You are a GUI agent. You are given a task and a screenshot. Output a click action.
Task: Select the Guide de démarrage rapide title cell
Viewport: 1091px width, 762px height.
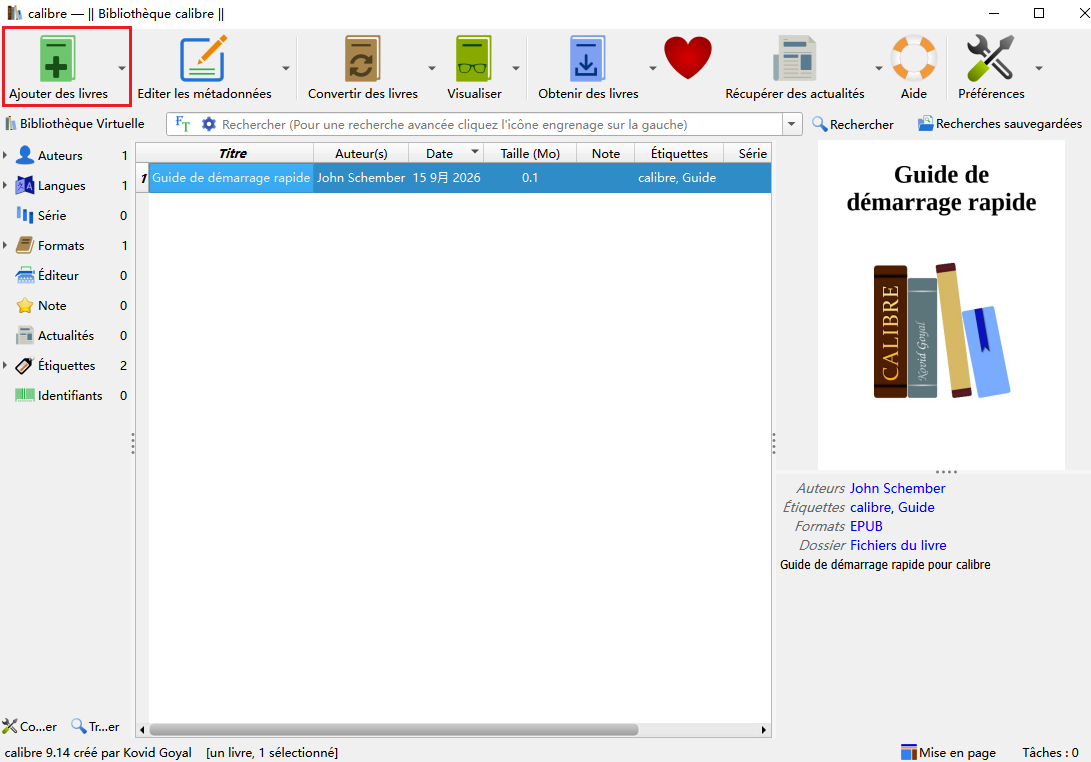231,177
